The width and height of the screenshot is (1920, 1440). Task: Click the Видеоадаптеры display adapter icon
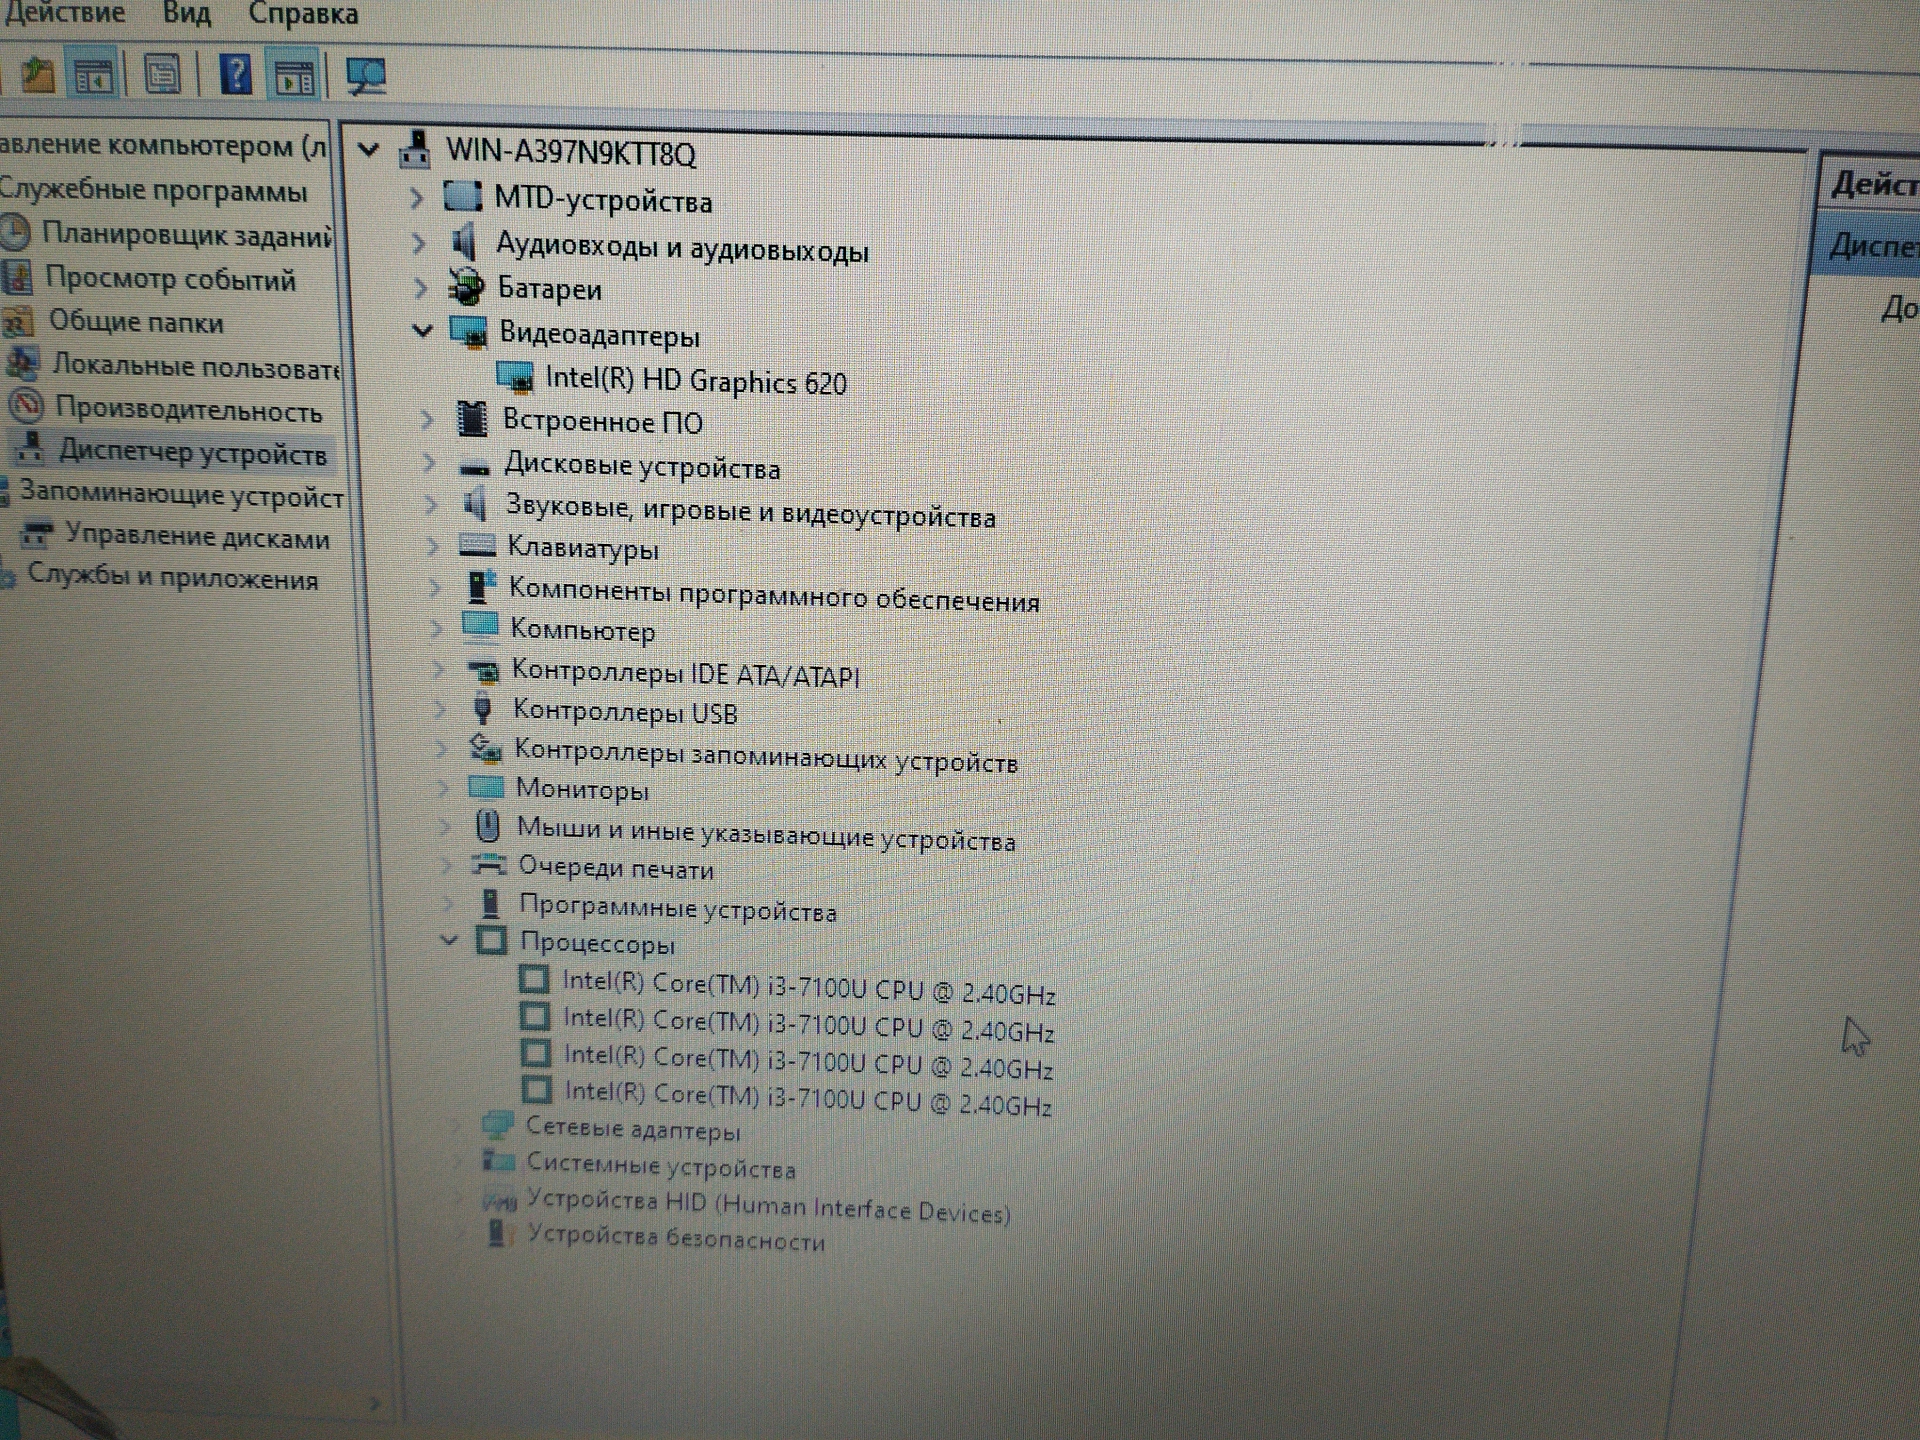[x=469, y=333]
